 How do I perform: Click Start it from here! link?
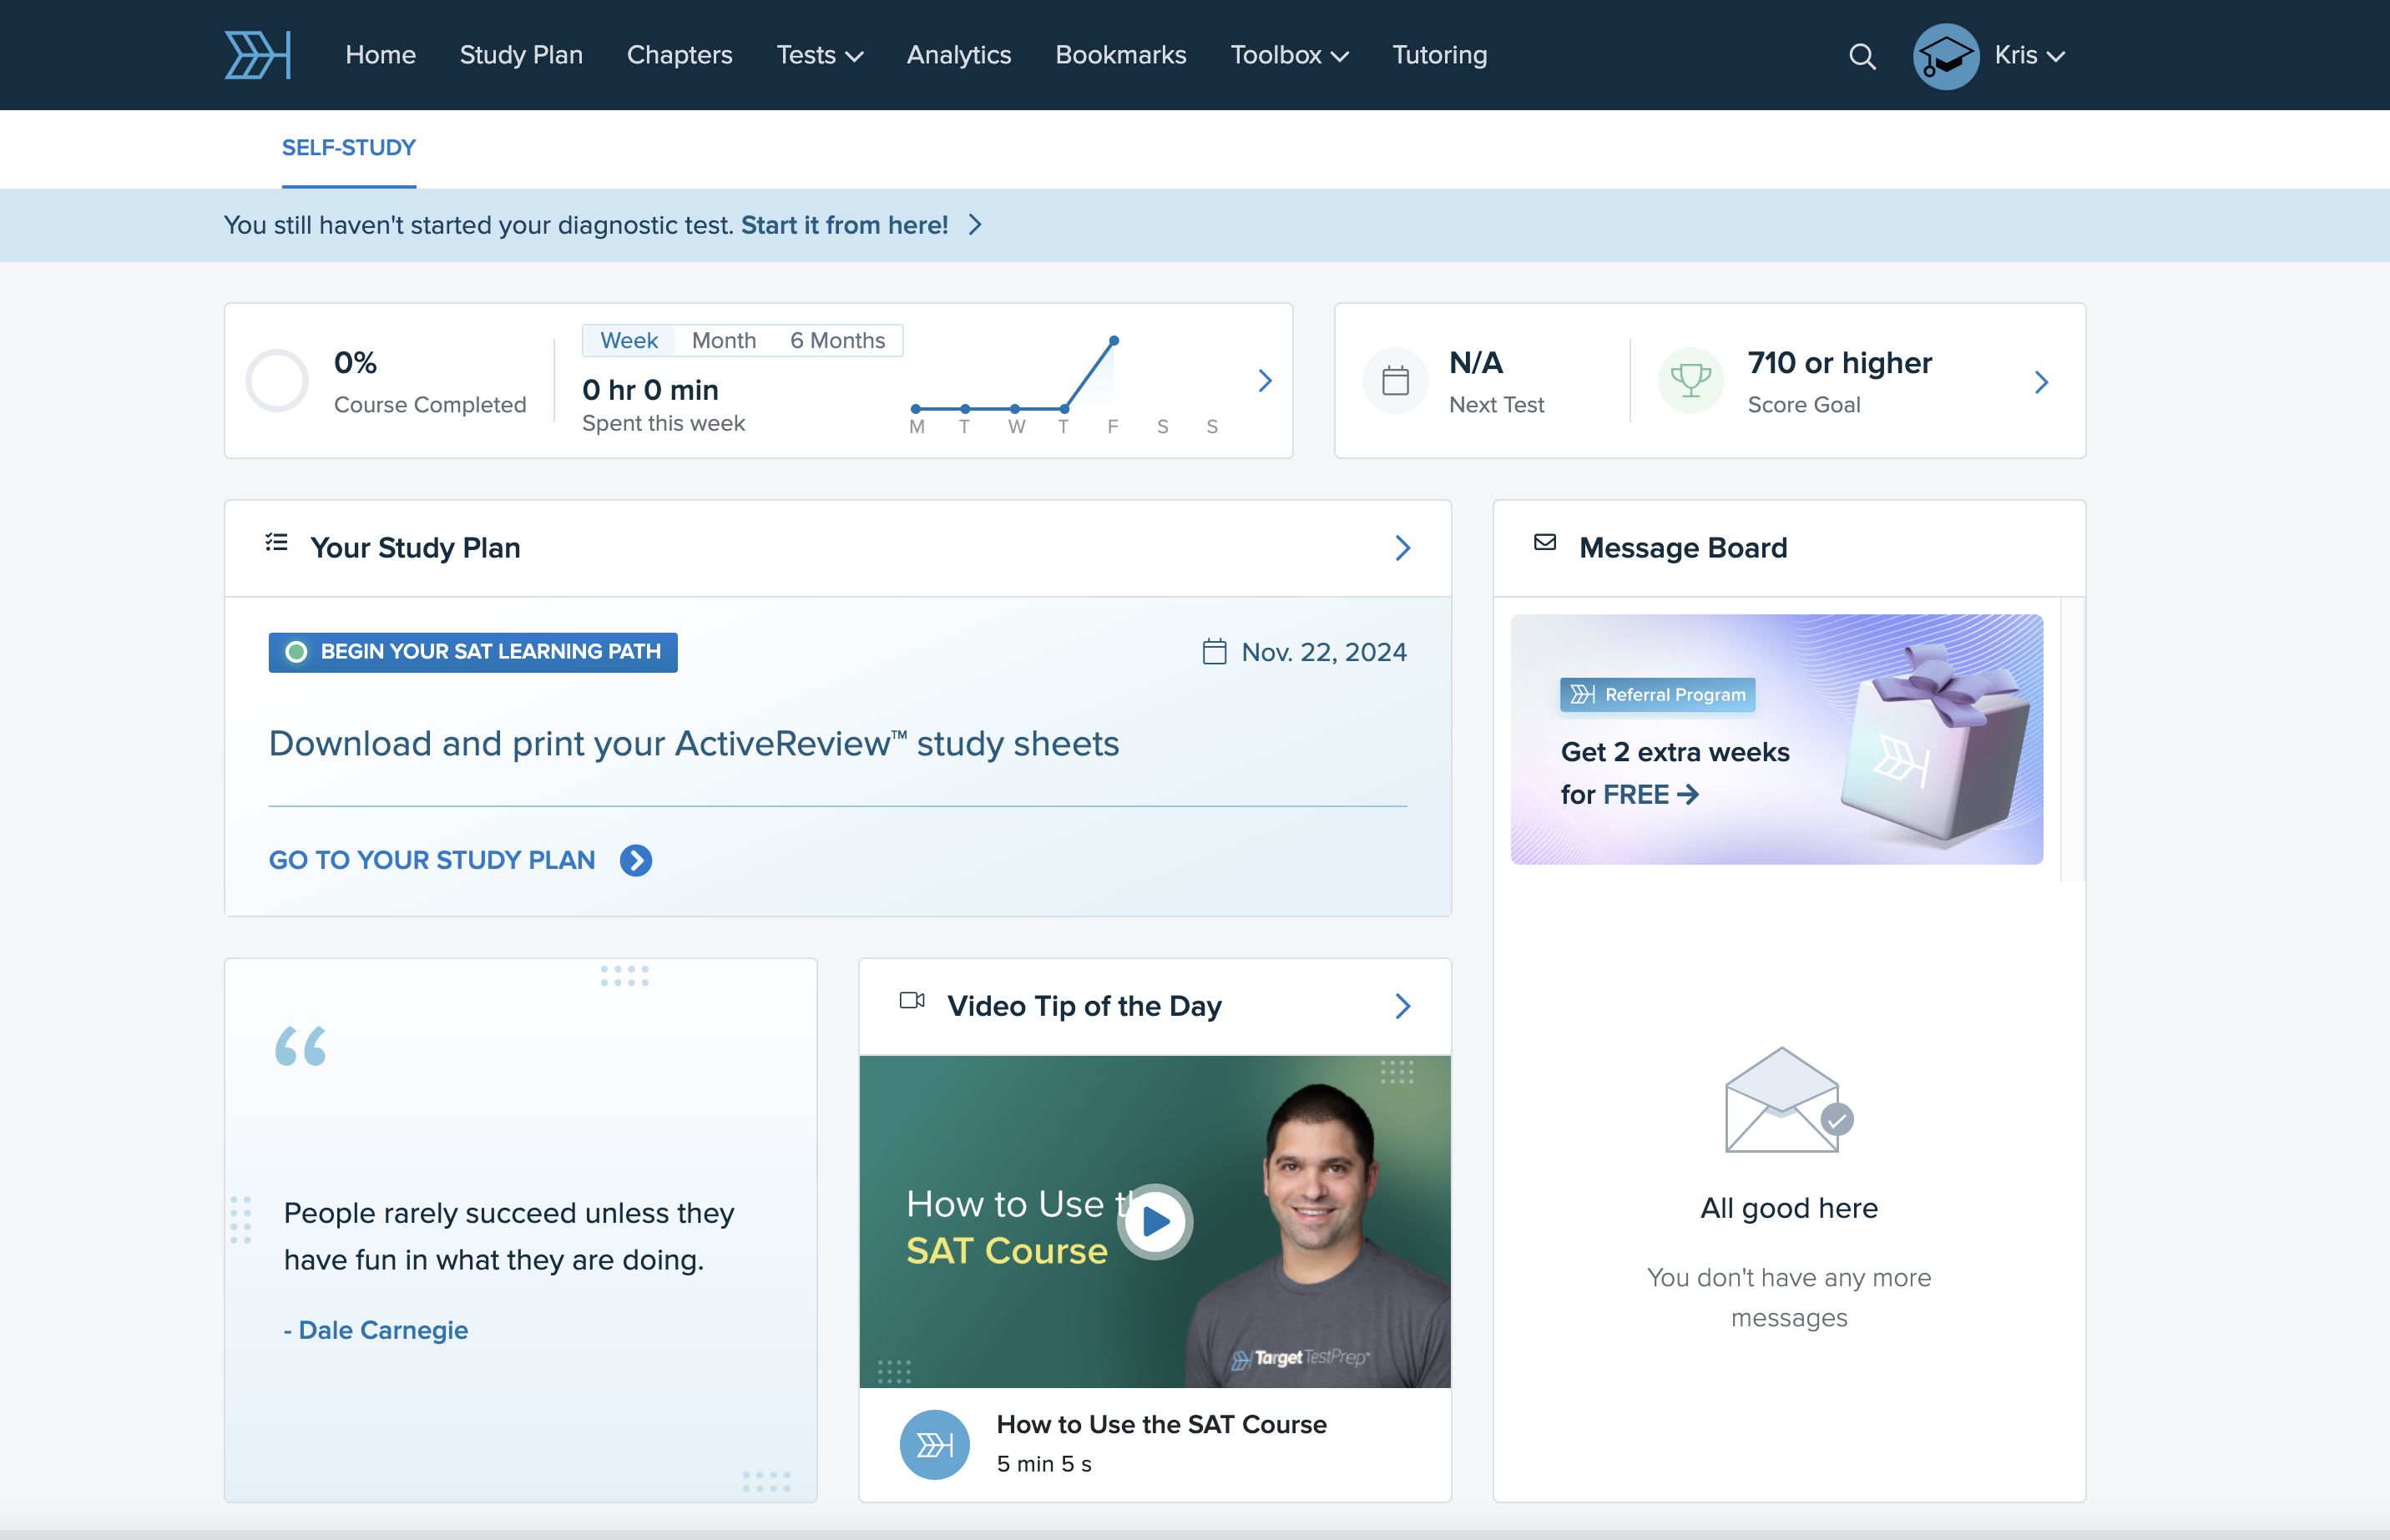[844, 225]
